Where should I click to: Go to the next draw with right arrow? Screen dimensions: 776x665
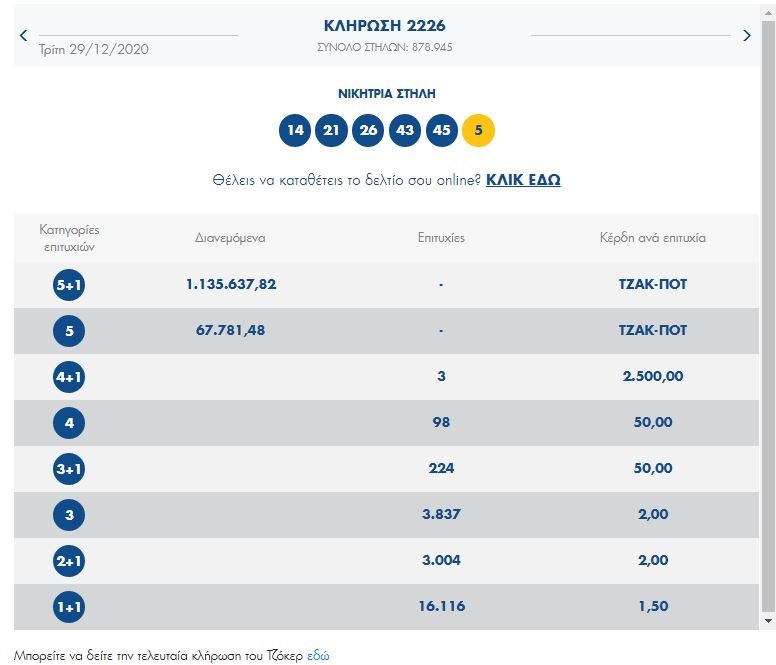click(746, 36)
